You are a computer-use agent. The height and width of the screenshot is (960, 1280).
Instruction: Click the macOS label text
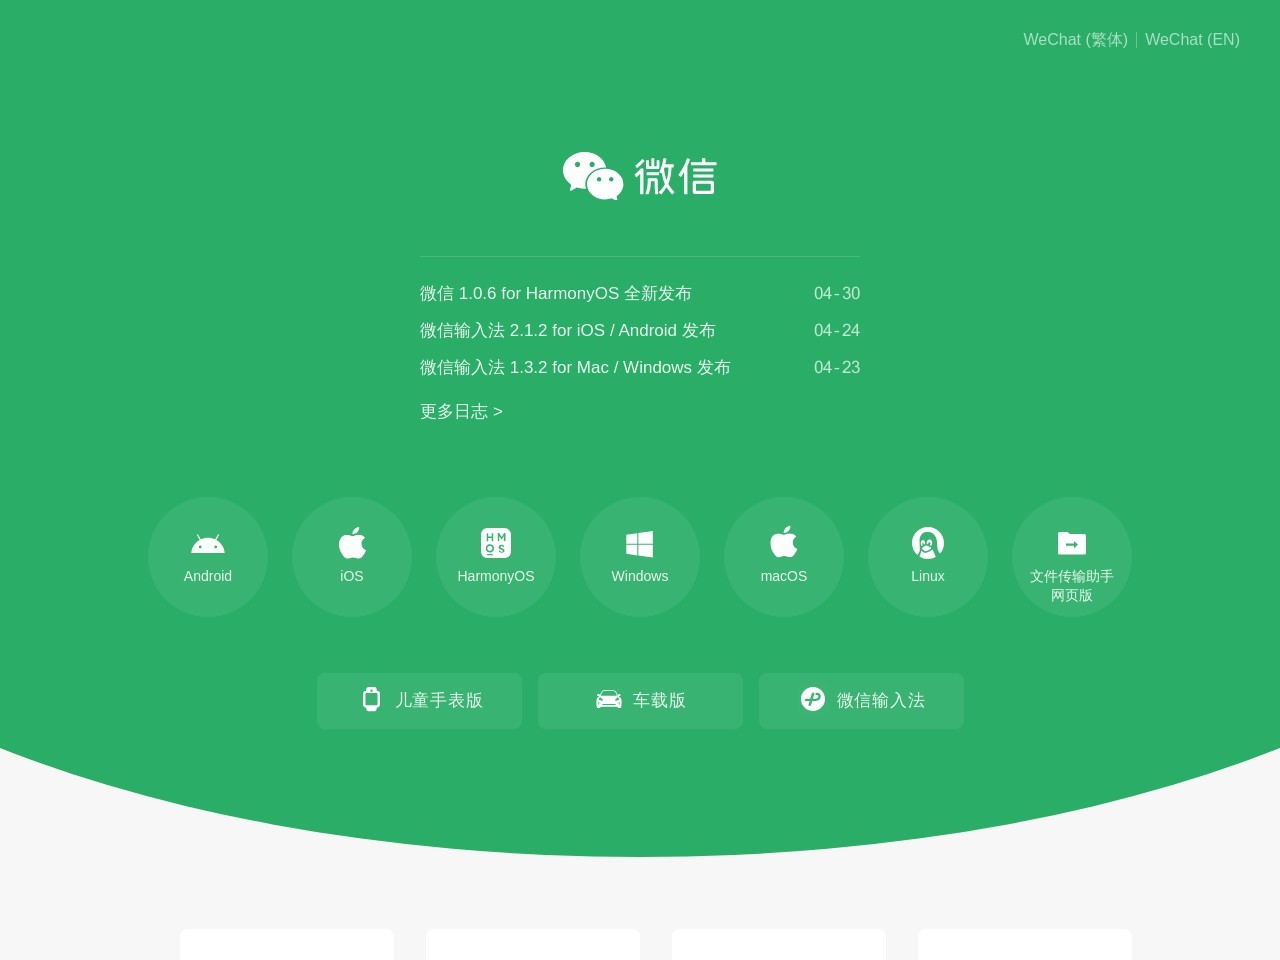[x=784, y=576]
